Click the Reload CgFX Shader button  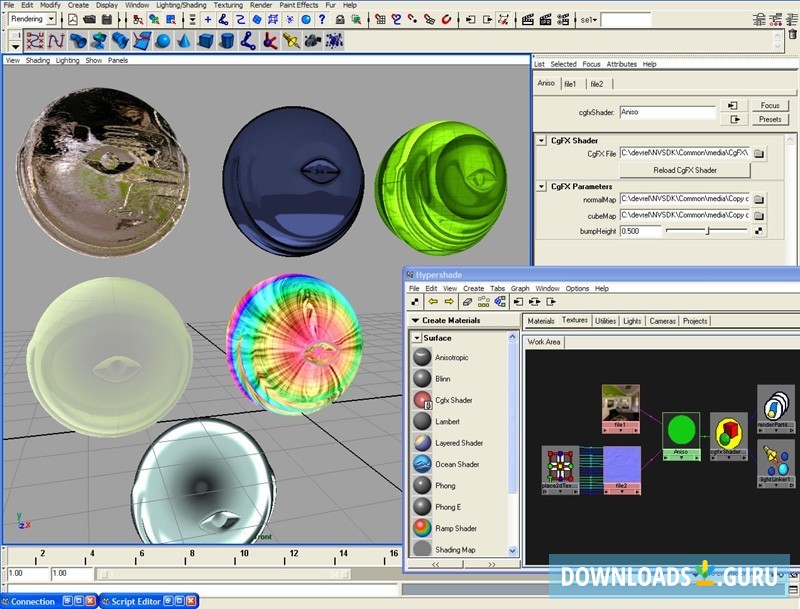point(686,168)
